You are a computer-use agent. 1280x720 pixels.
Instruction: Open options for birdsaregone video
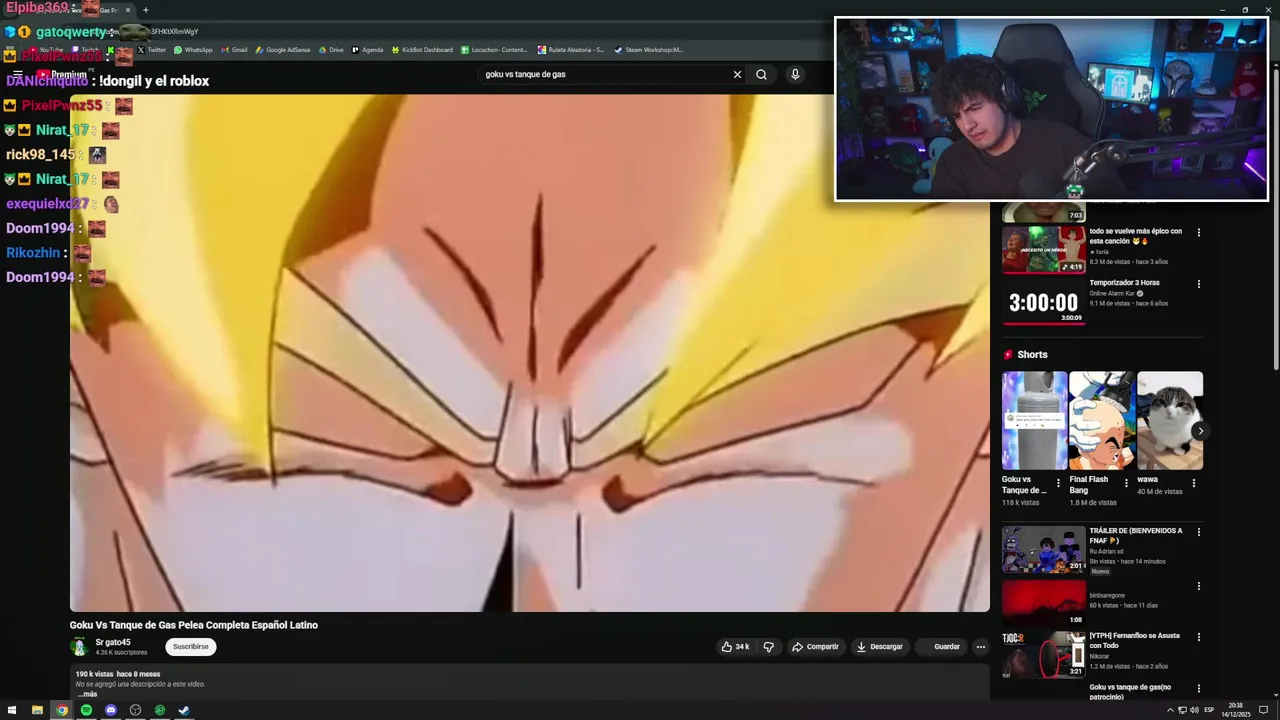tap(1198, 586)
